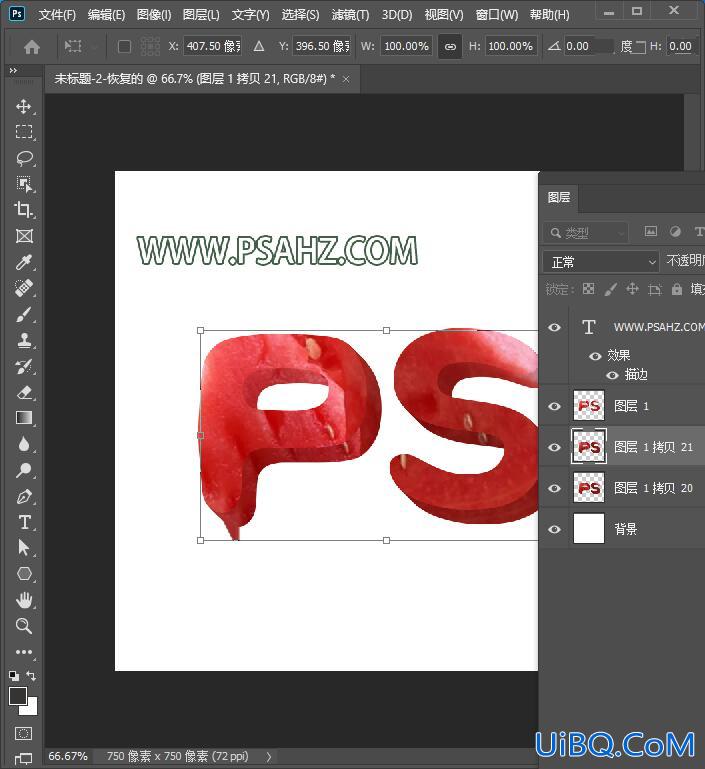Click the Home icon in options bar
The image size is (705, 769).
[32, 47]
